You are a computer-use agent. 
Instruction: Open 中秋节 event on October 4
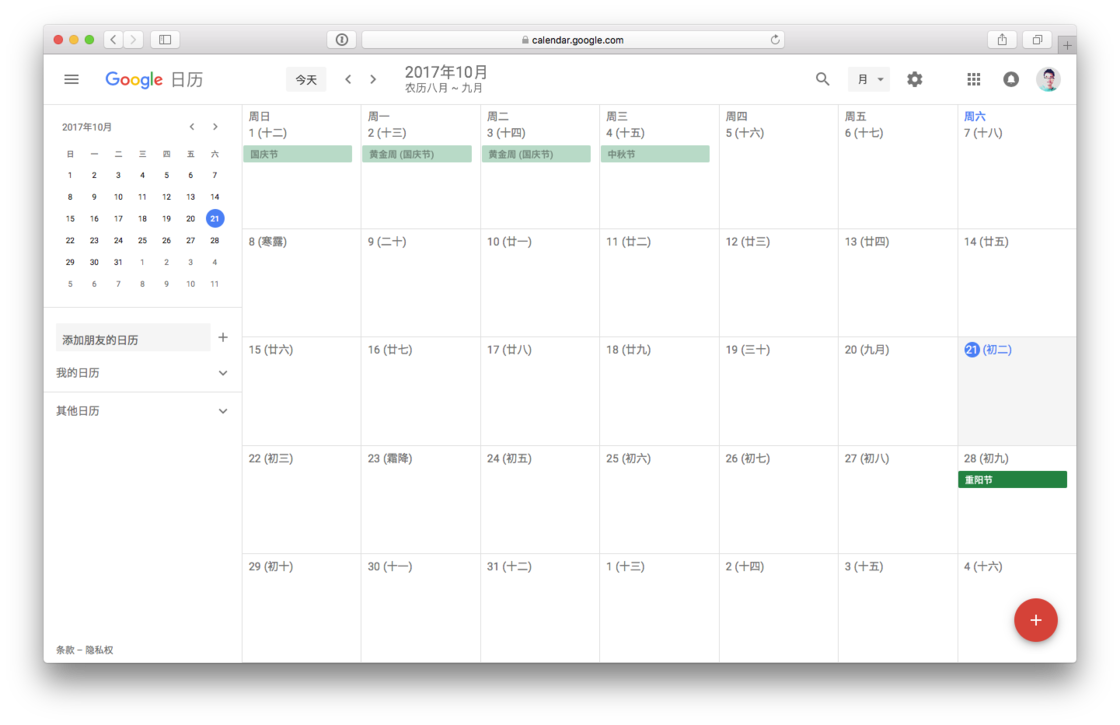click(655, 154)
